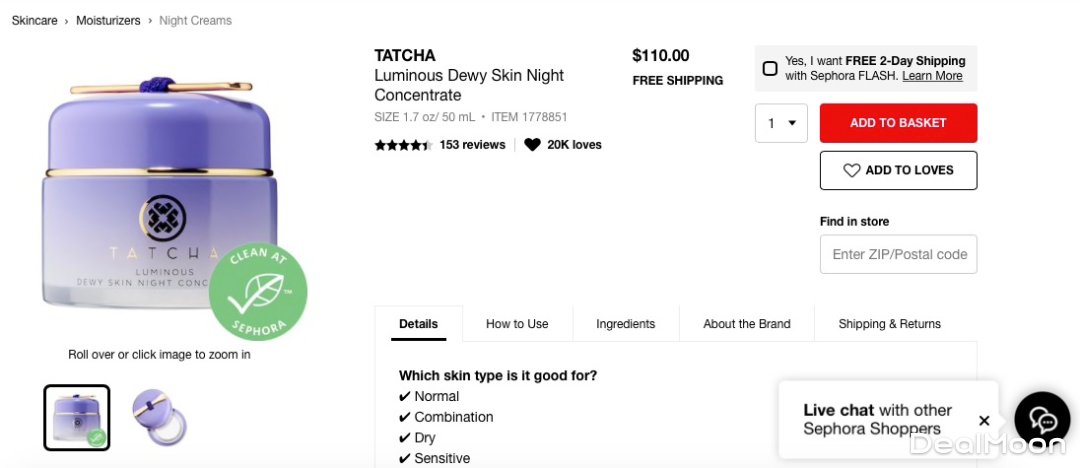Enable FREE 2-Day Shipping checkbox
This screenshot has width=1080, height=468.
point(770,69)
